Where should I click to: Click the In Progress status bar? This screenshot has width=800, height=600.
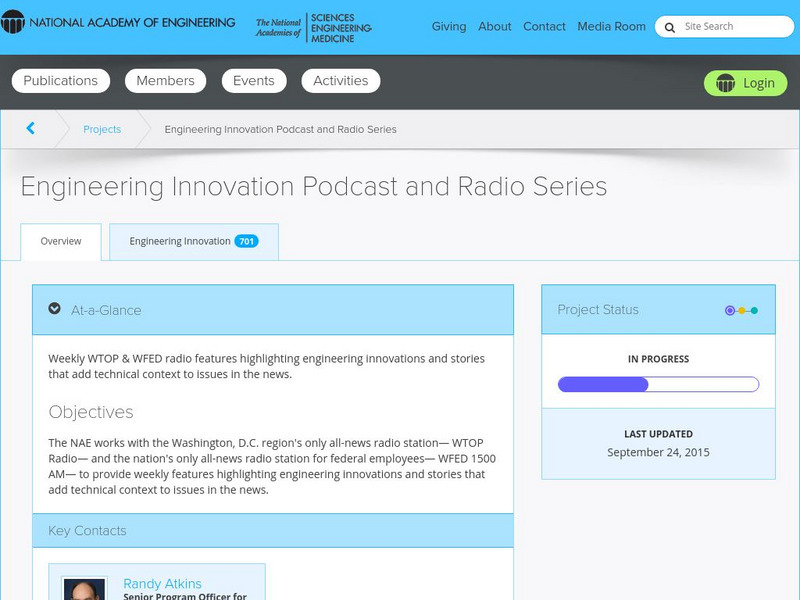pos(658,384)
